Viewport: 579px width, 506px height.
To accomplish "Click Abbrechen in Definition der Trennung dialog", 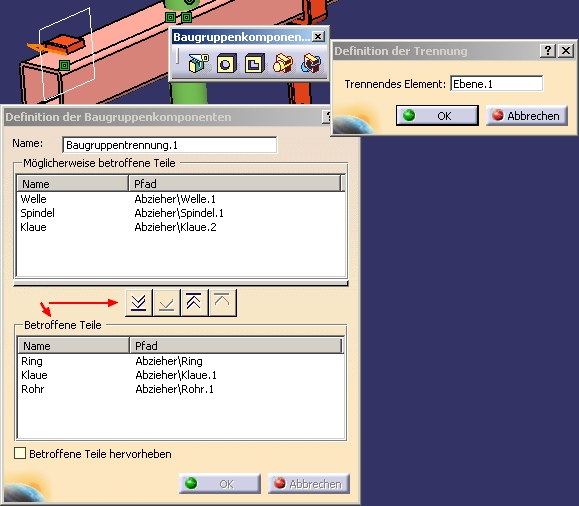I will (x=527, y=116).
